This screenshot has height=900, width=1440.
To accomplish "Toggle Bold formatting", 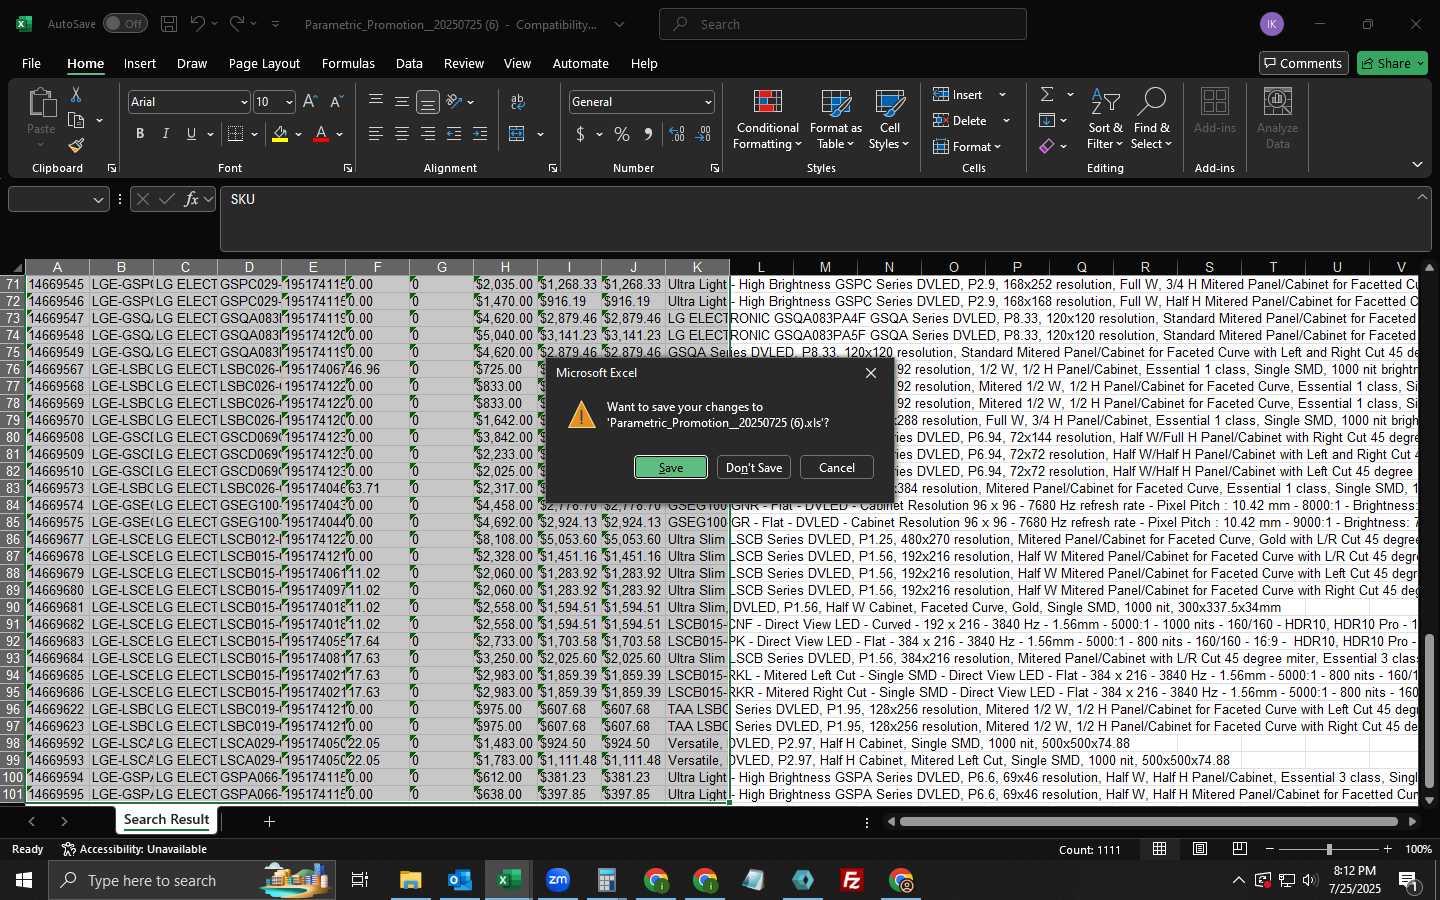I will (x=140, y=134).
